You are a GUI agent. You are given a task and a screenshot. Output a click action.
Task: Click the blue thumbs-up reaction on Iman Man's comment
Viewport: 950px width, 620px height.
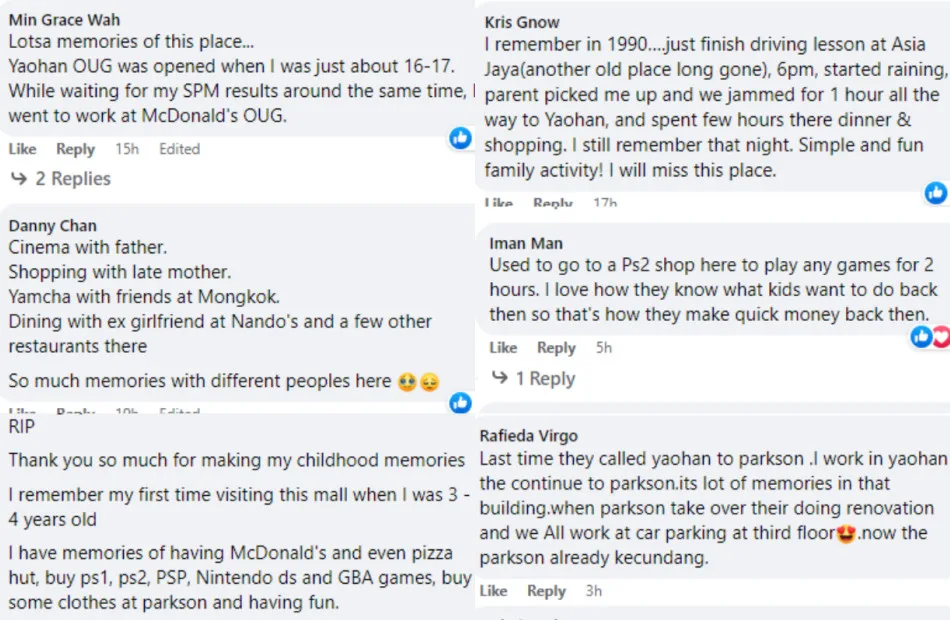(921, 337)
